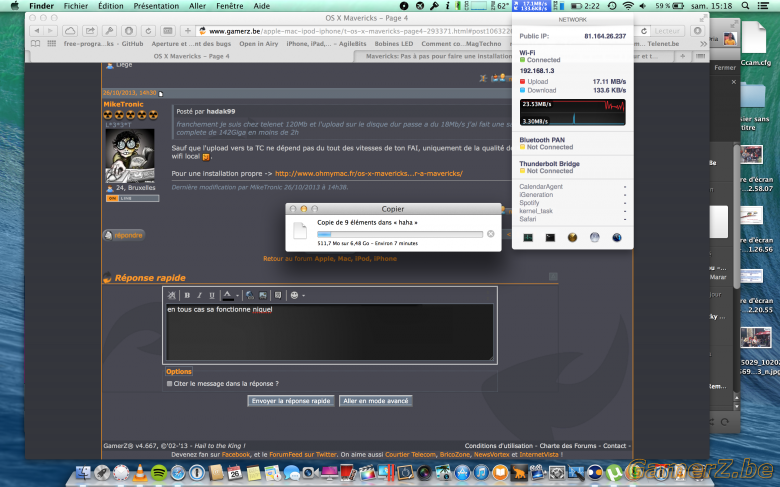Click the copy progress bar
Viewport: 780px width, 487px height.
(x=400, y=234)
